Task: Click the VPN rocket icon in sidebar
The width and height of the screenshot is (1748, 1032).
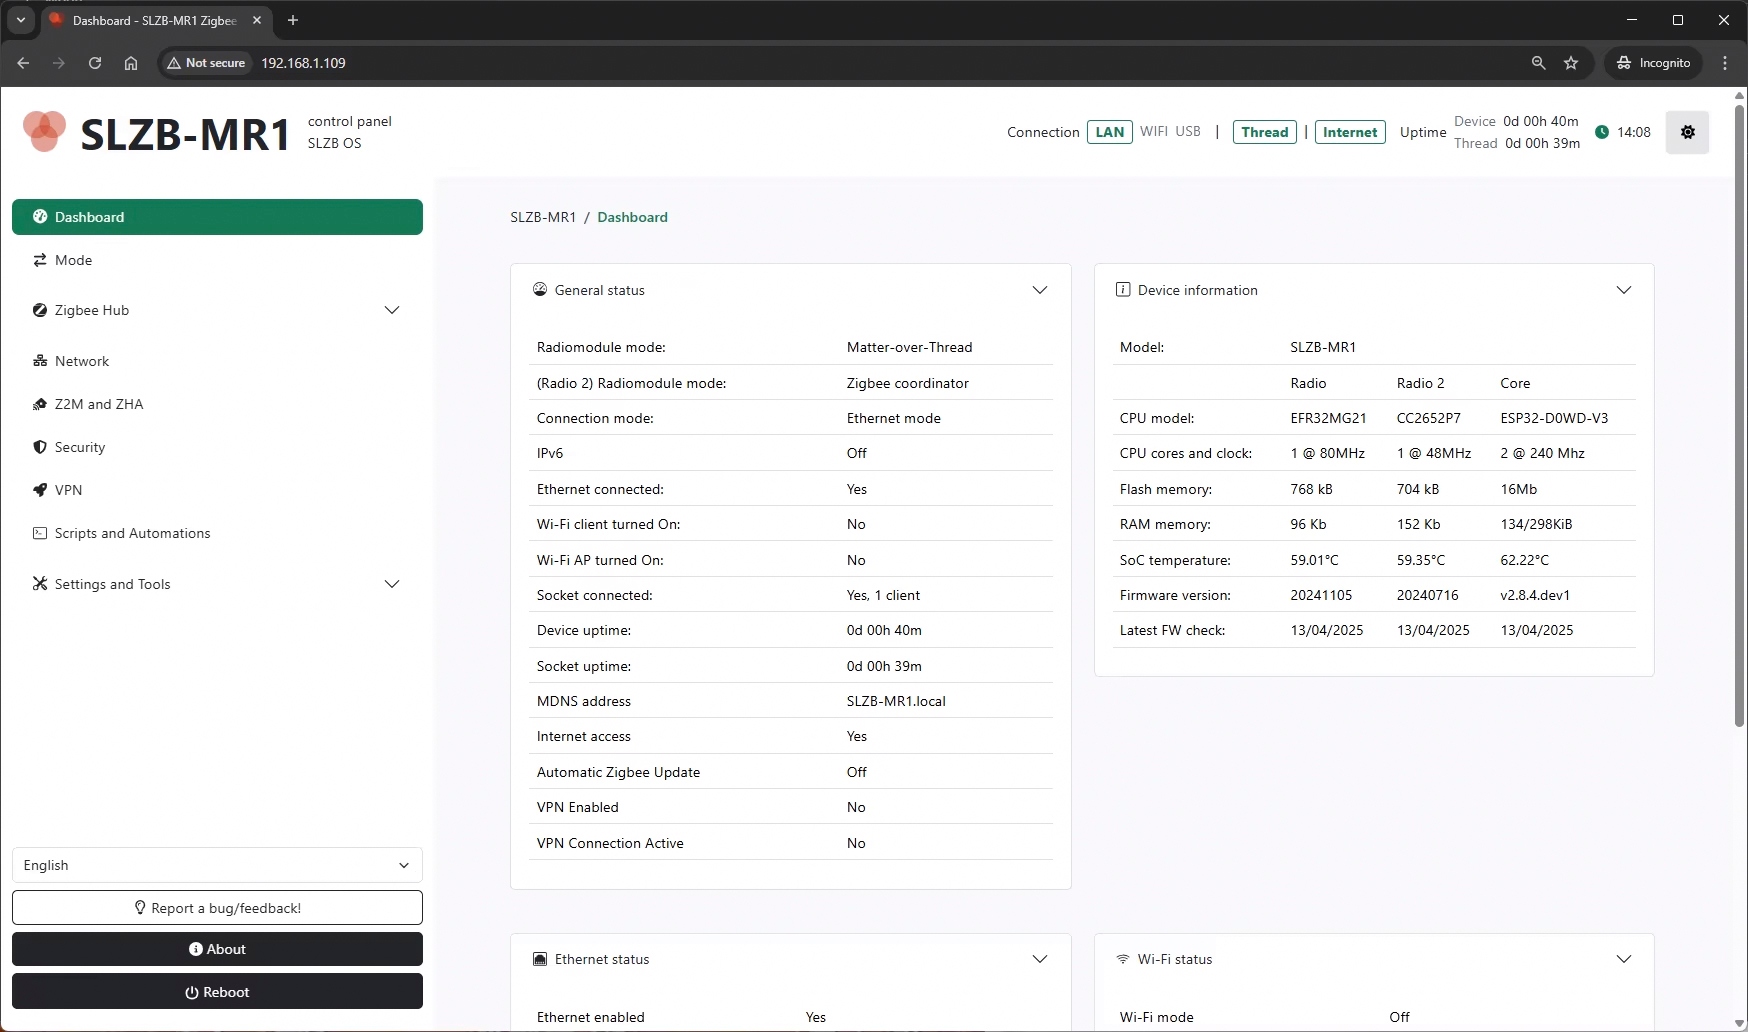Action: (40, 490)
